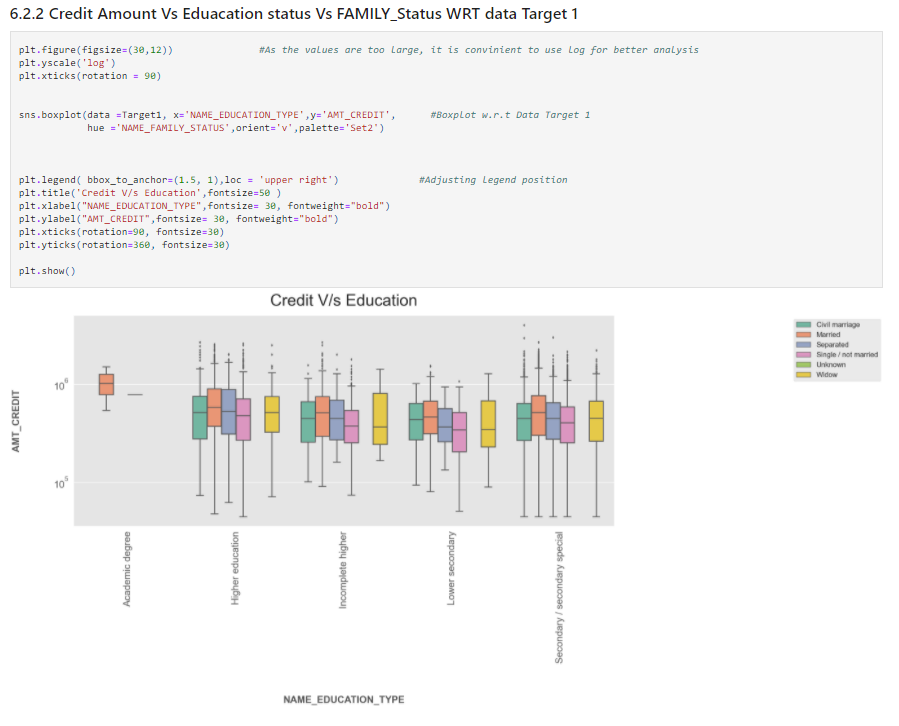Click the plt.legend bbox_to_anchor code line
The width and height of the screenshot is (899, 726).
pyautogui.click(x=178, y=180)
